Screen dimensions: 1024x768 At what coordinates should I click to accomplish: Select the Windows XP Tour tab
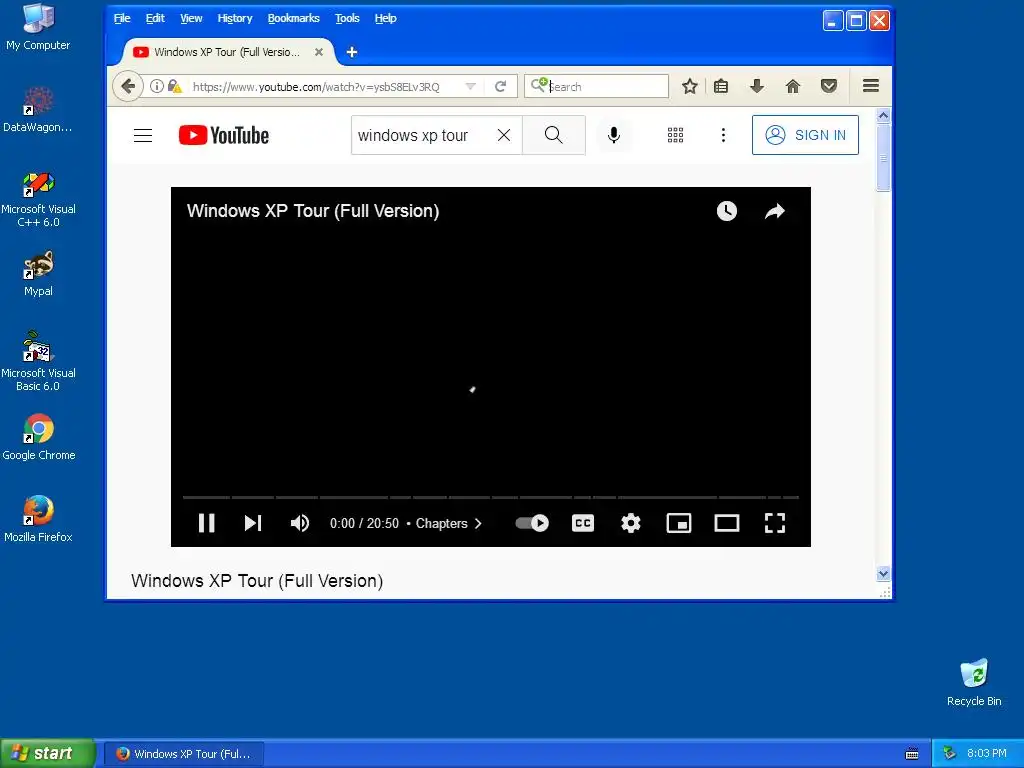(x=226, y=52)
